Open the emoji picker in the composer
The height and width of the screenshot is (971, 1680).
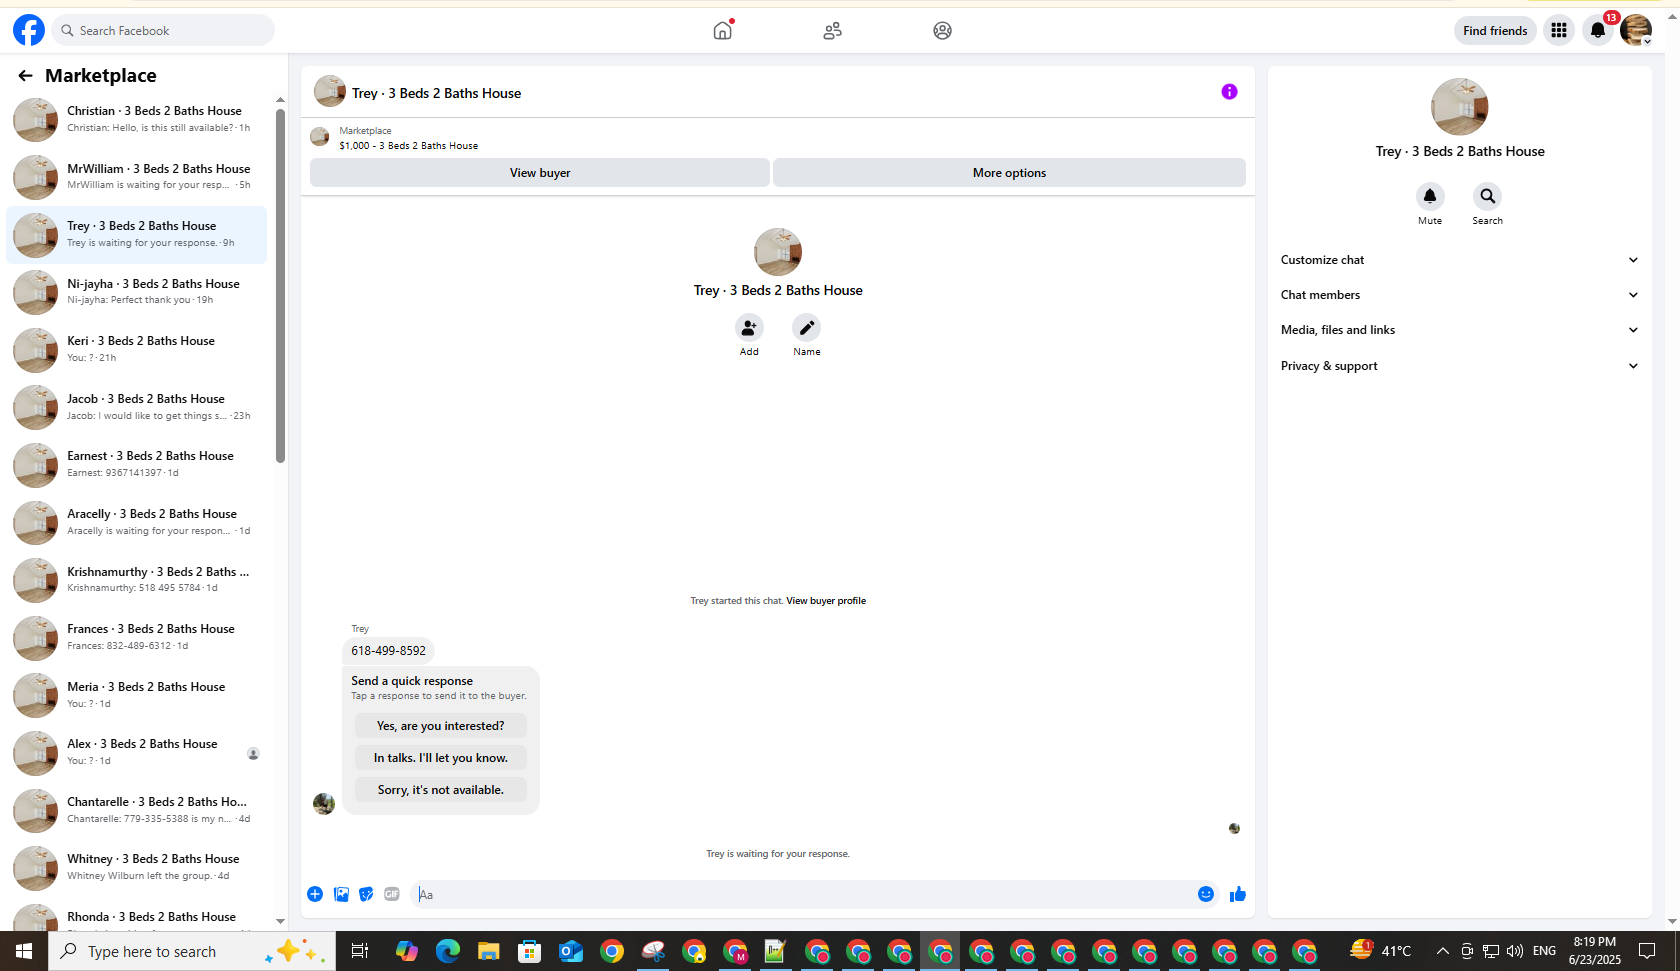click(x=1206, y=894)
